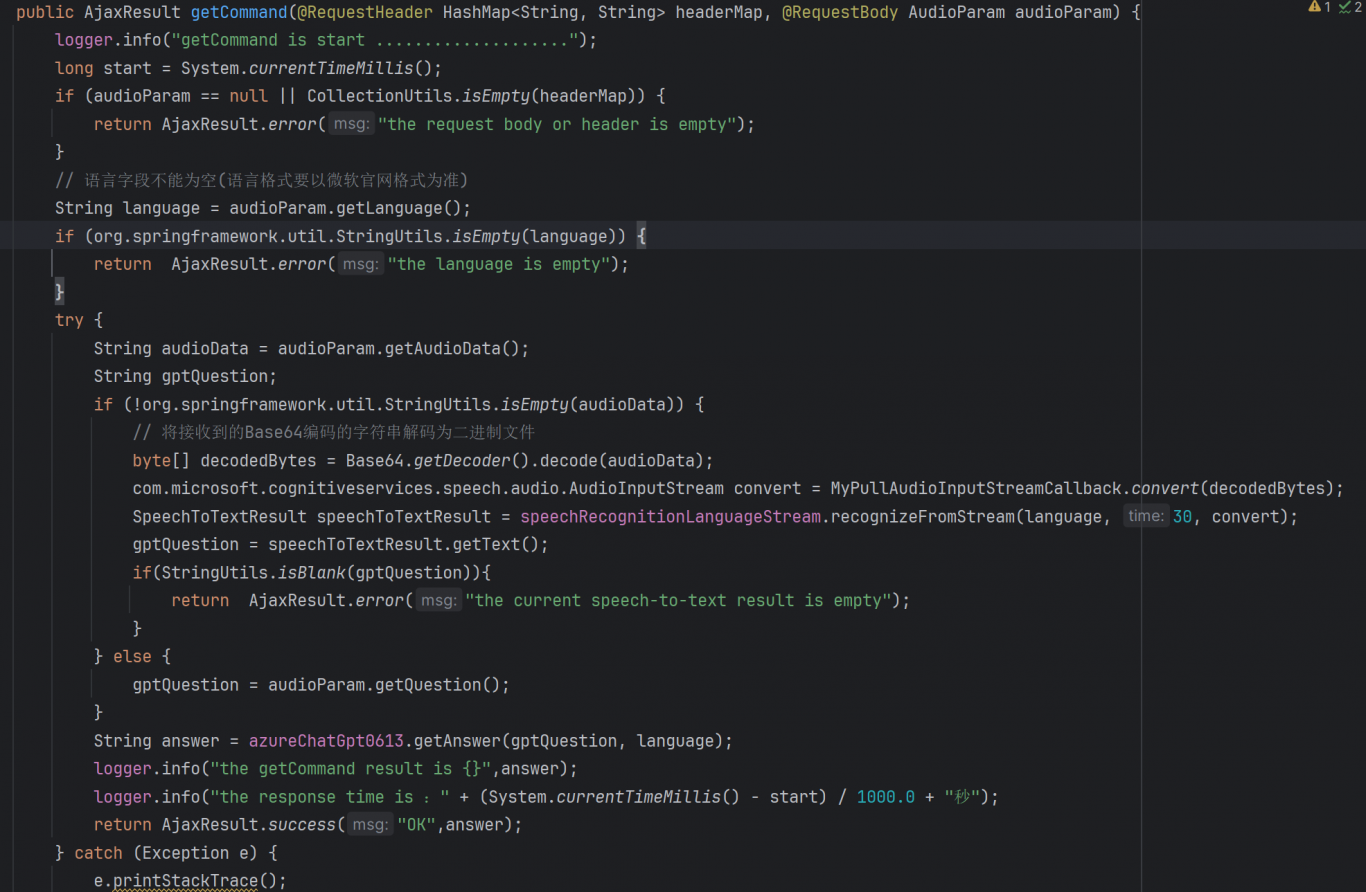
Task: Click the msg: hint before "the language is empty"
Action: coord(361,264)
